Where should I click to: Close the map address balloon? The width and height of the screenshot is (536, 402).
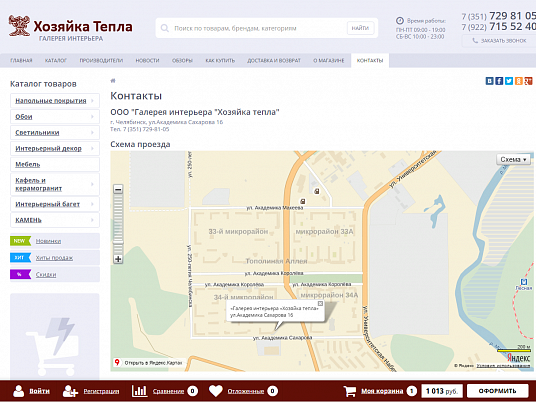(x=320, y=303)
